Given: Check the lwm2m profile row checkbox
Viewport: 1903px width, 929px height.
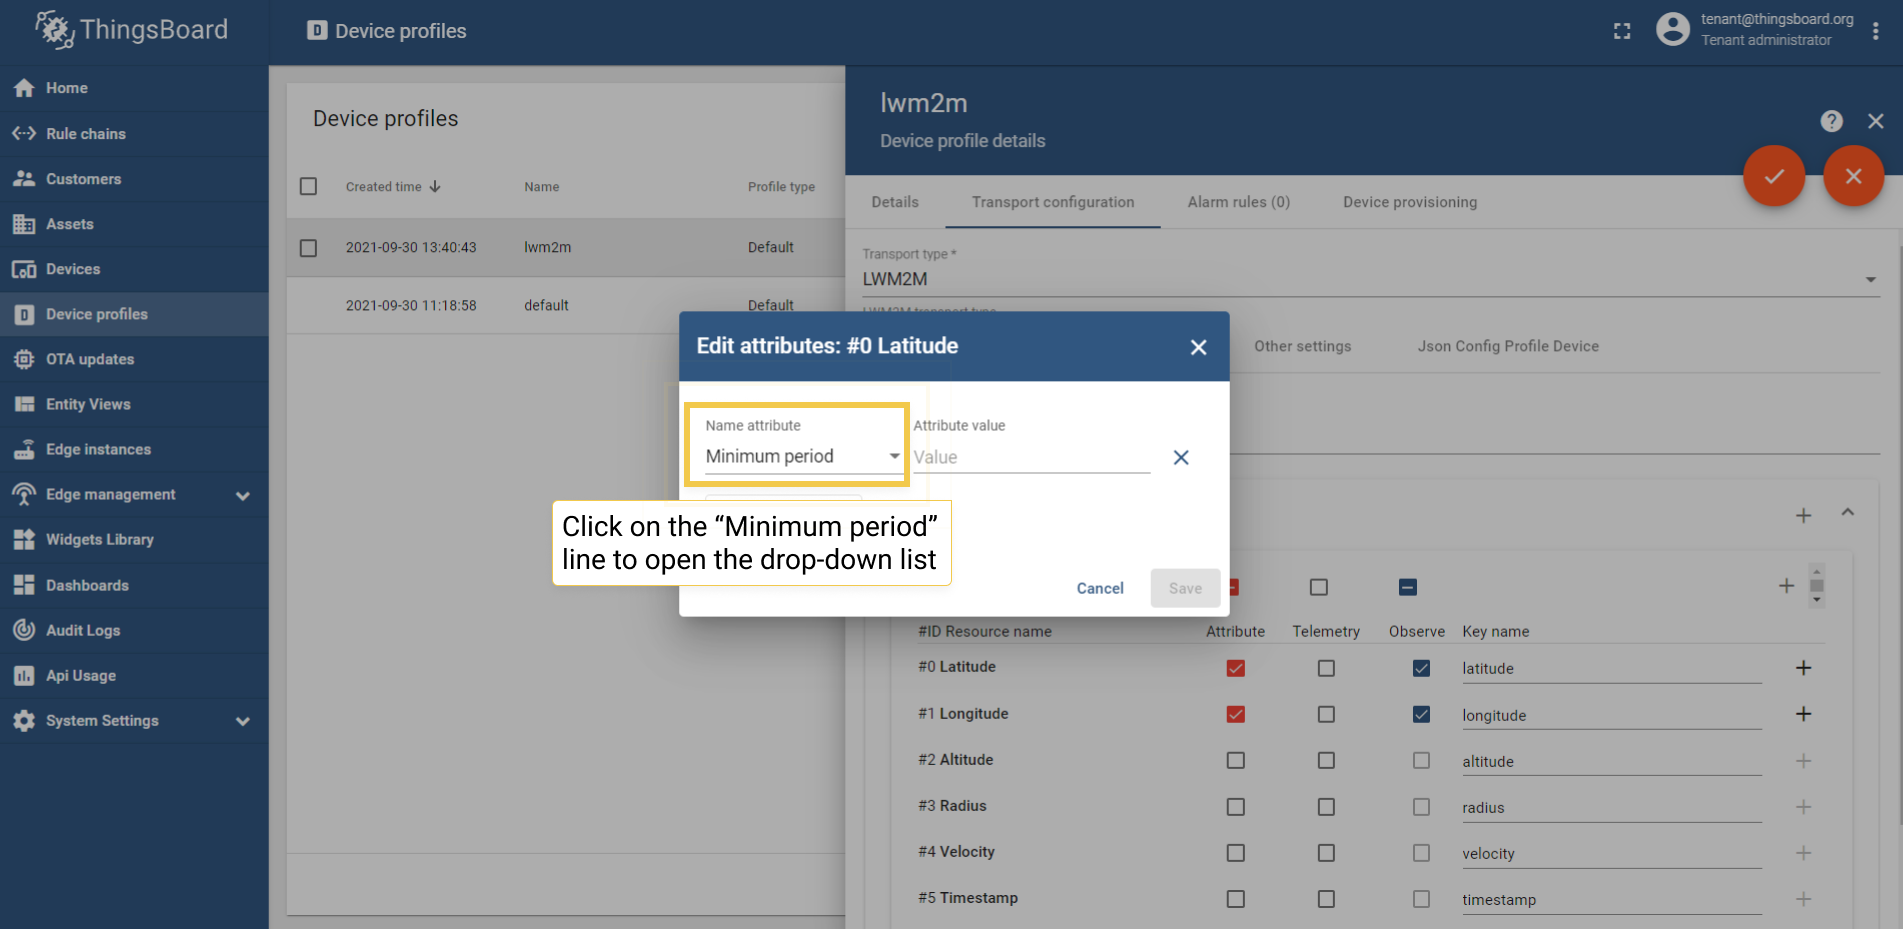Looking at the screenshot, I should [x=308, y=247].
